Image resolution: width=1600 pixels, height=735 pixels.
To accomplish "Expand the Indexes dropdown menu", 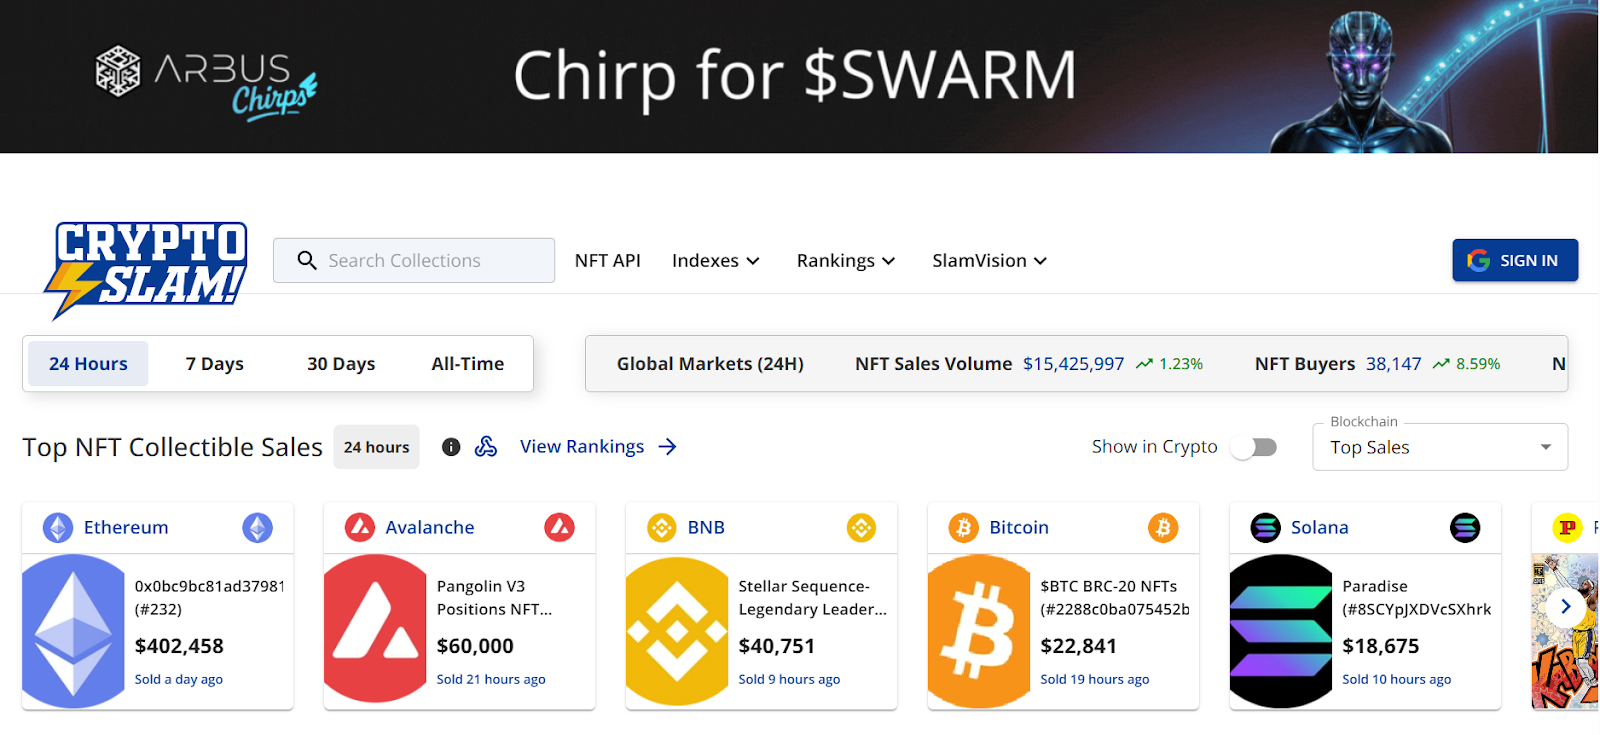I will 716,261.
